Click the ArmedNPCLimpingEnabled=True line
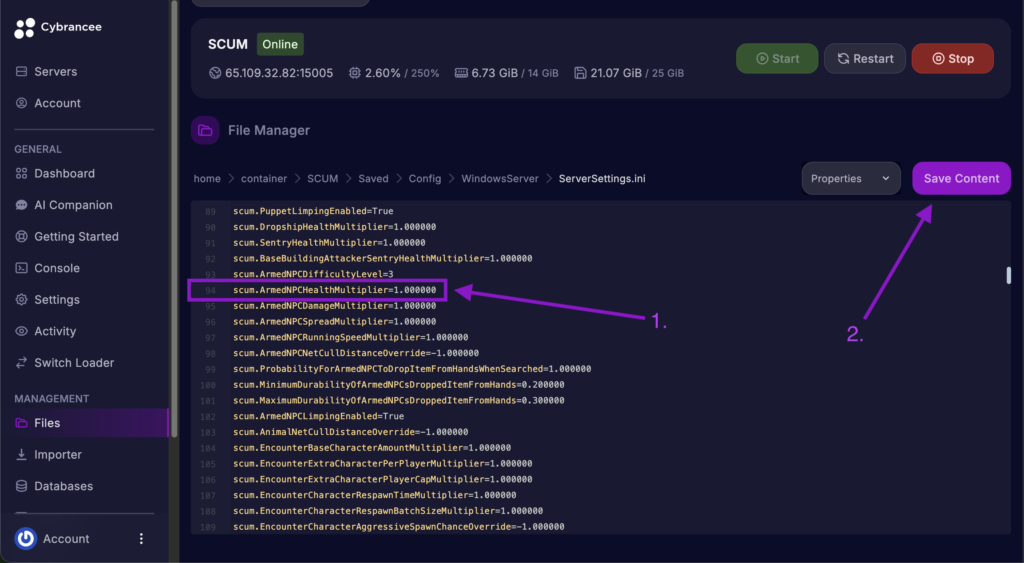 [319, 416]
